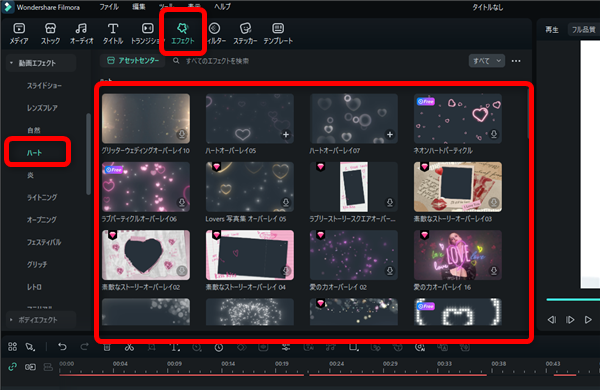
Task: Download 愛の力オーバーレイ 02 effect
Action: point(390,271)
